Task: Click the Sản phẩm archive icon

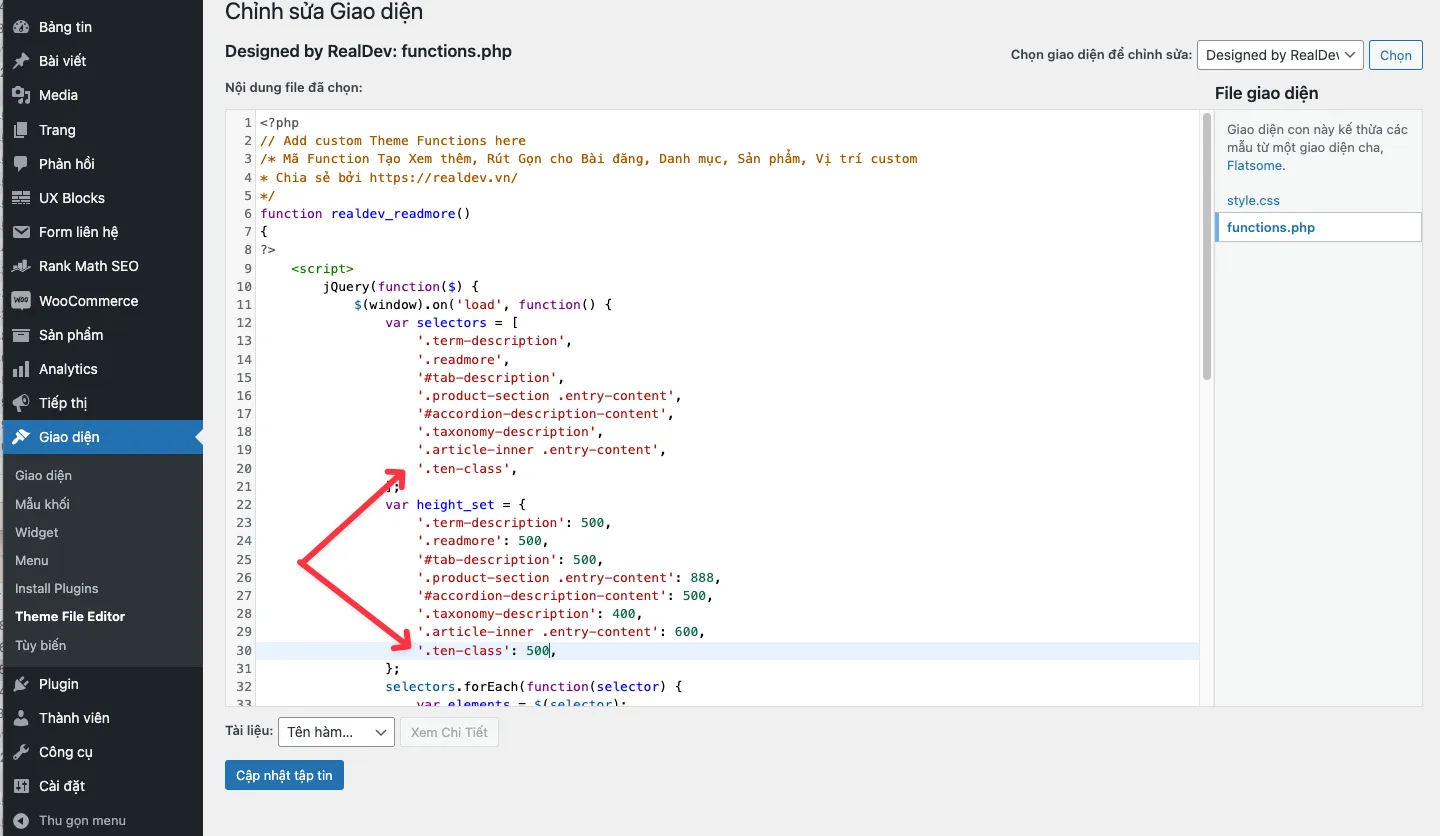Action: 21,335
